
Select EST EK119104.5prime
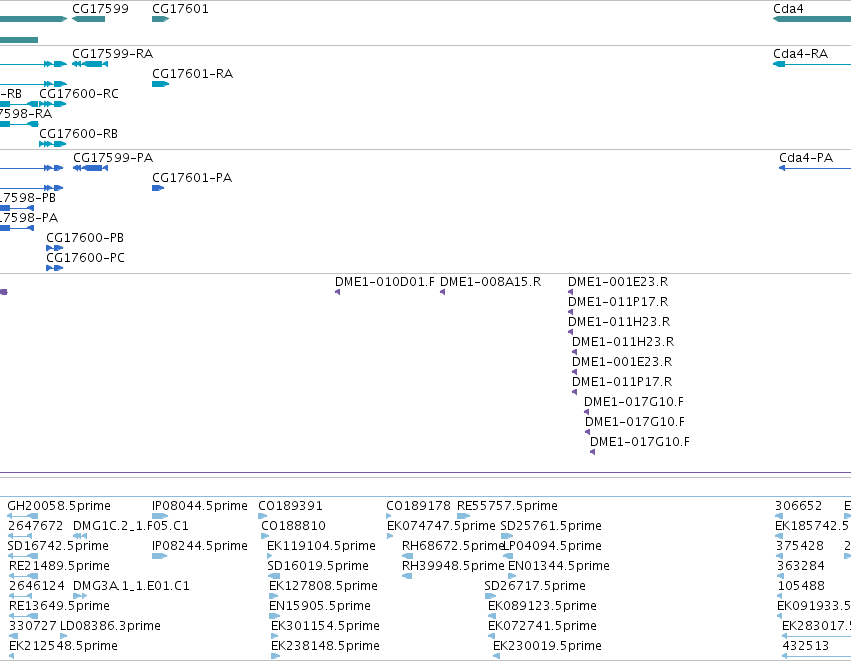click(x=321, y=546)
